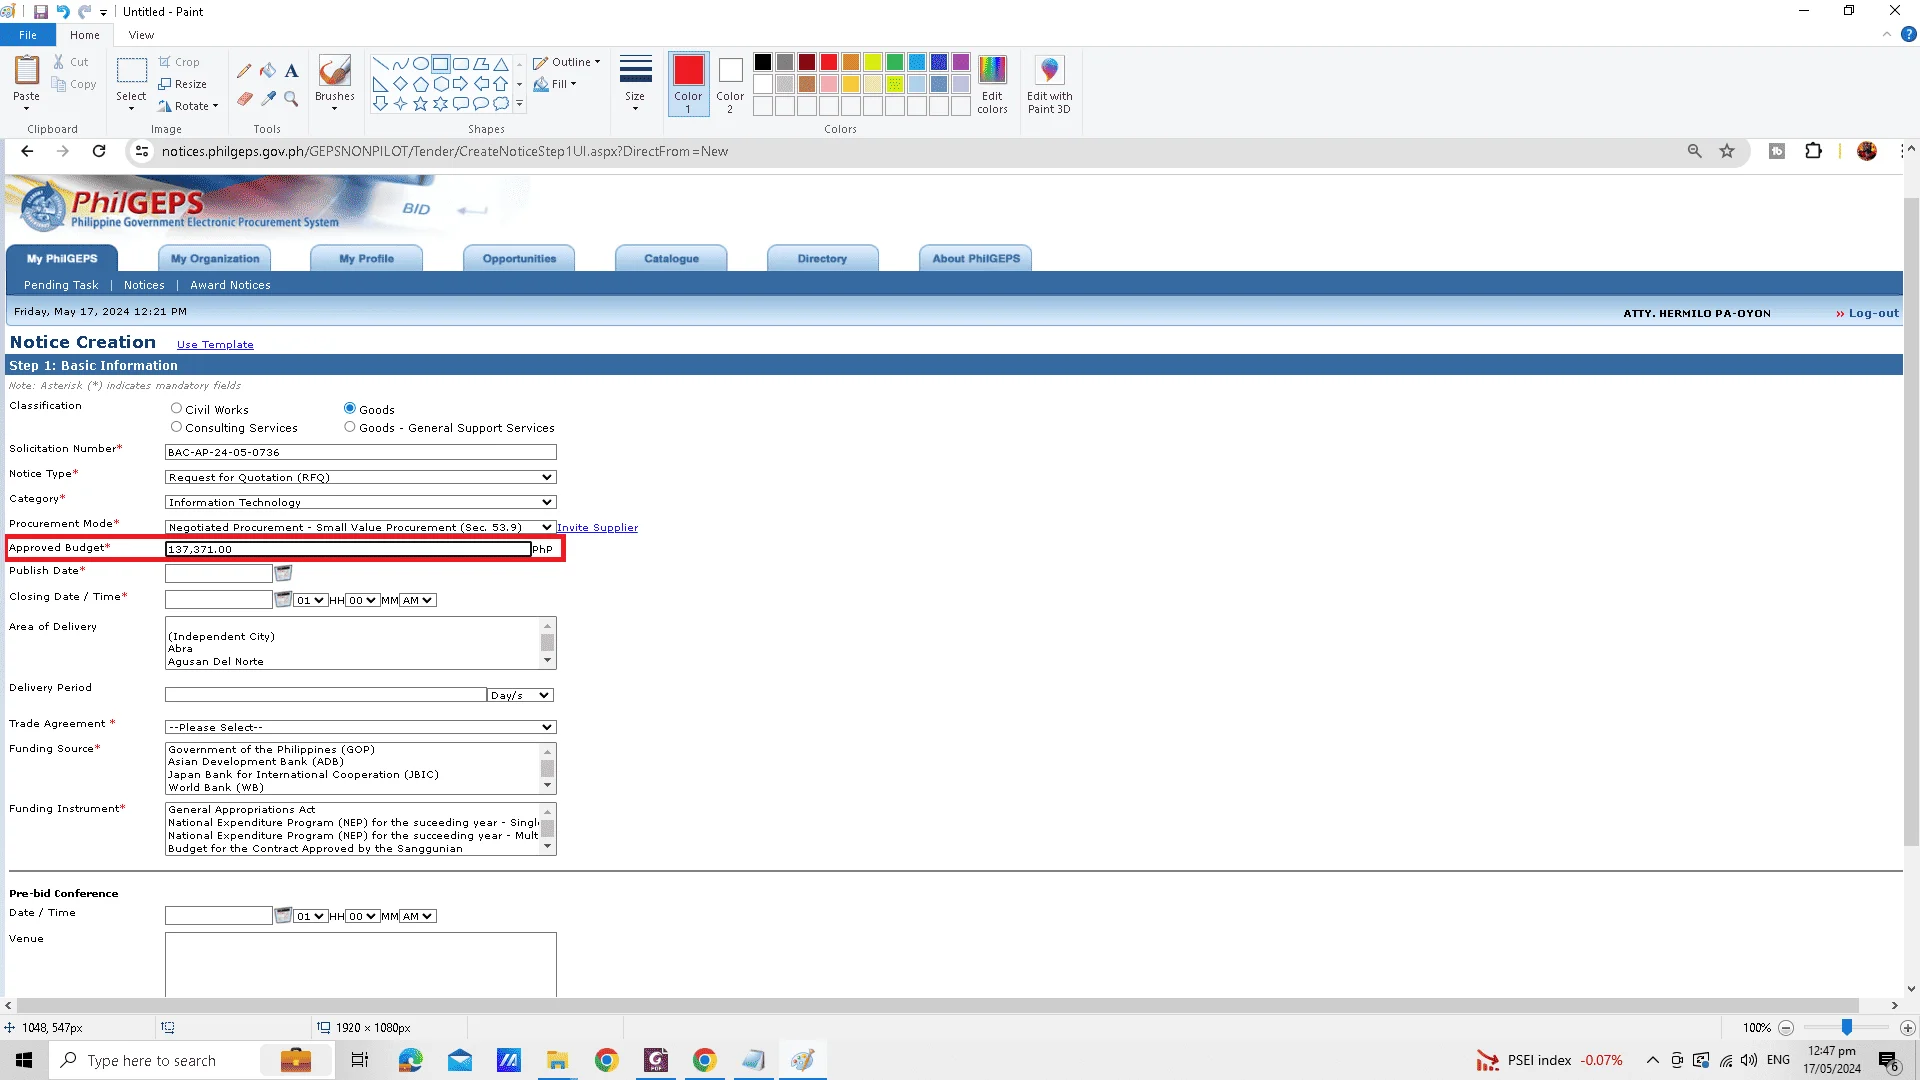This screenshot has height=1080, width=1920.
Task: Select the Magnifier tool
Action: (x=291, y=98)
